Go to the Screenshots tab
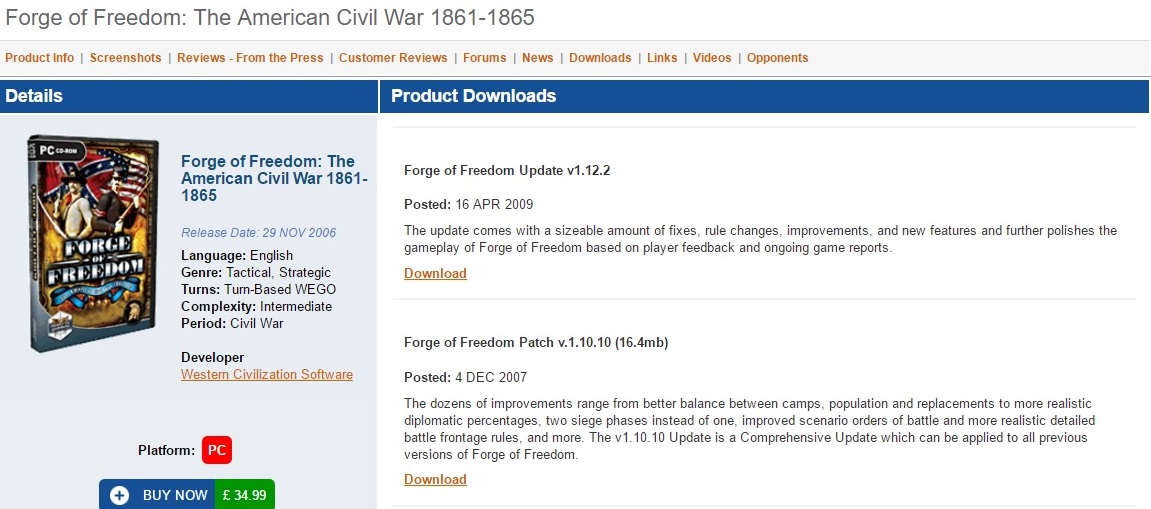 126,58
